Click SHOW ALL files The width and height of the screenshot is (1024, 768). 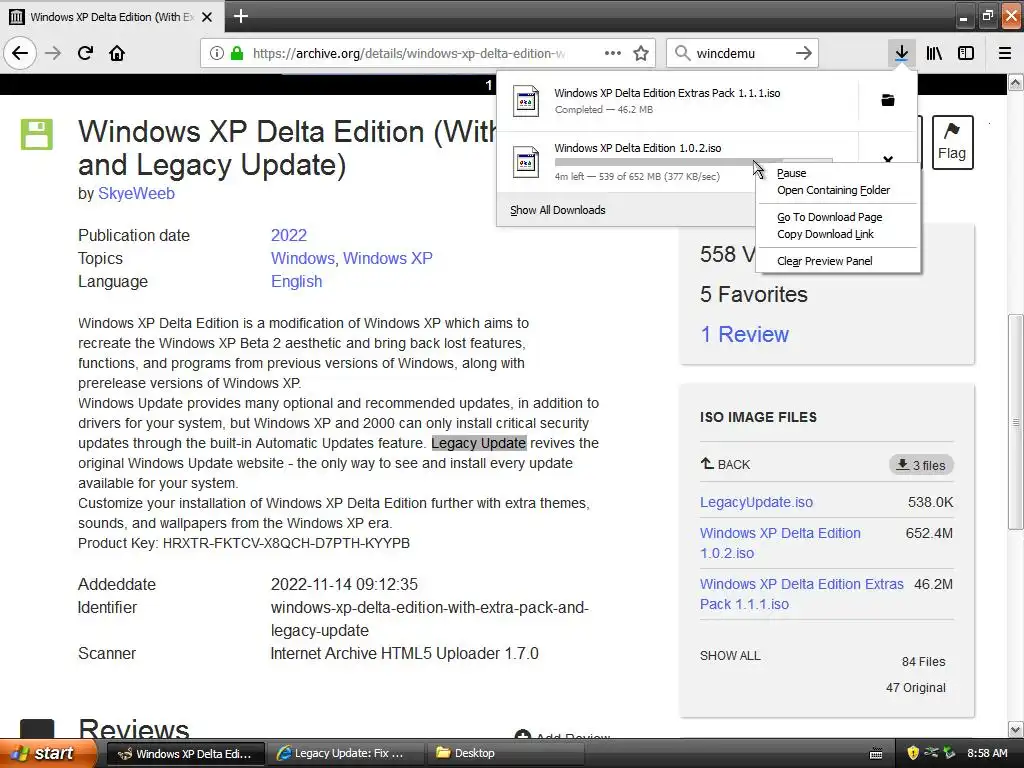(730, 656)
